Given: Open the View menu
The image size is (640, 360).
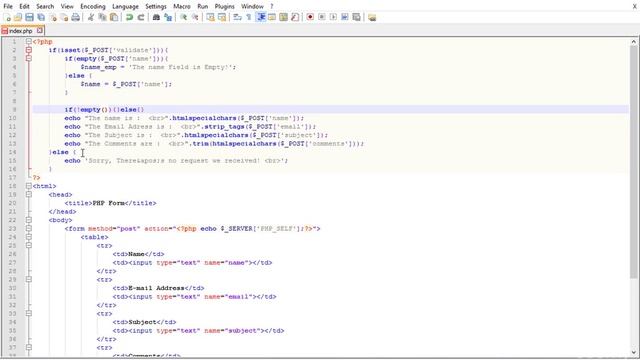Looking at the screenshot, I should click(x=67, y=6).
